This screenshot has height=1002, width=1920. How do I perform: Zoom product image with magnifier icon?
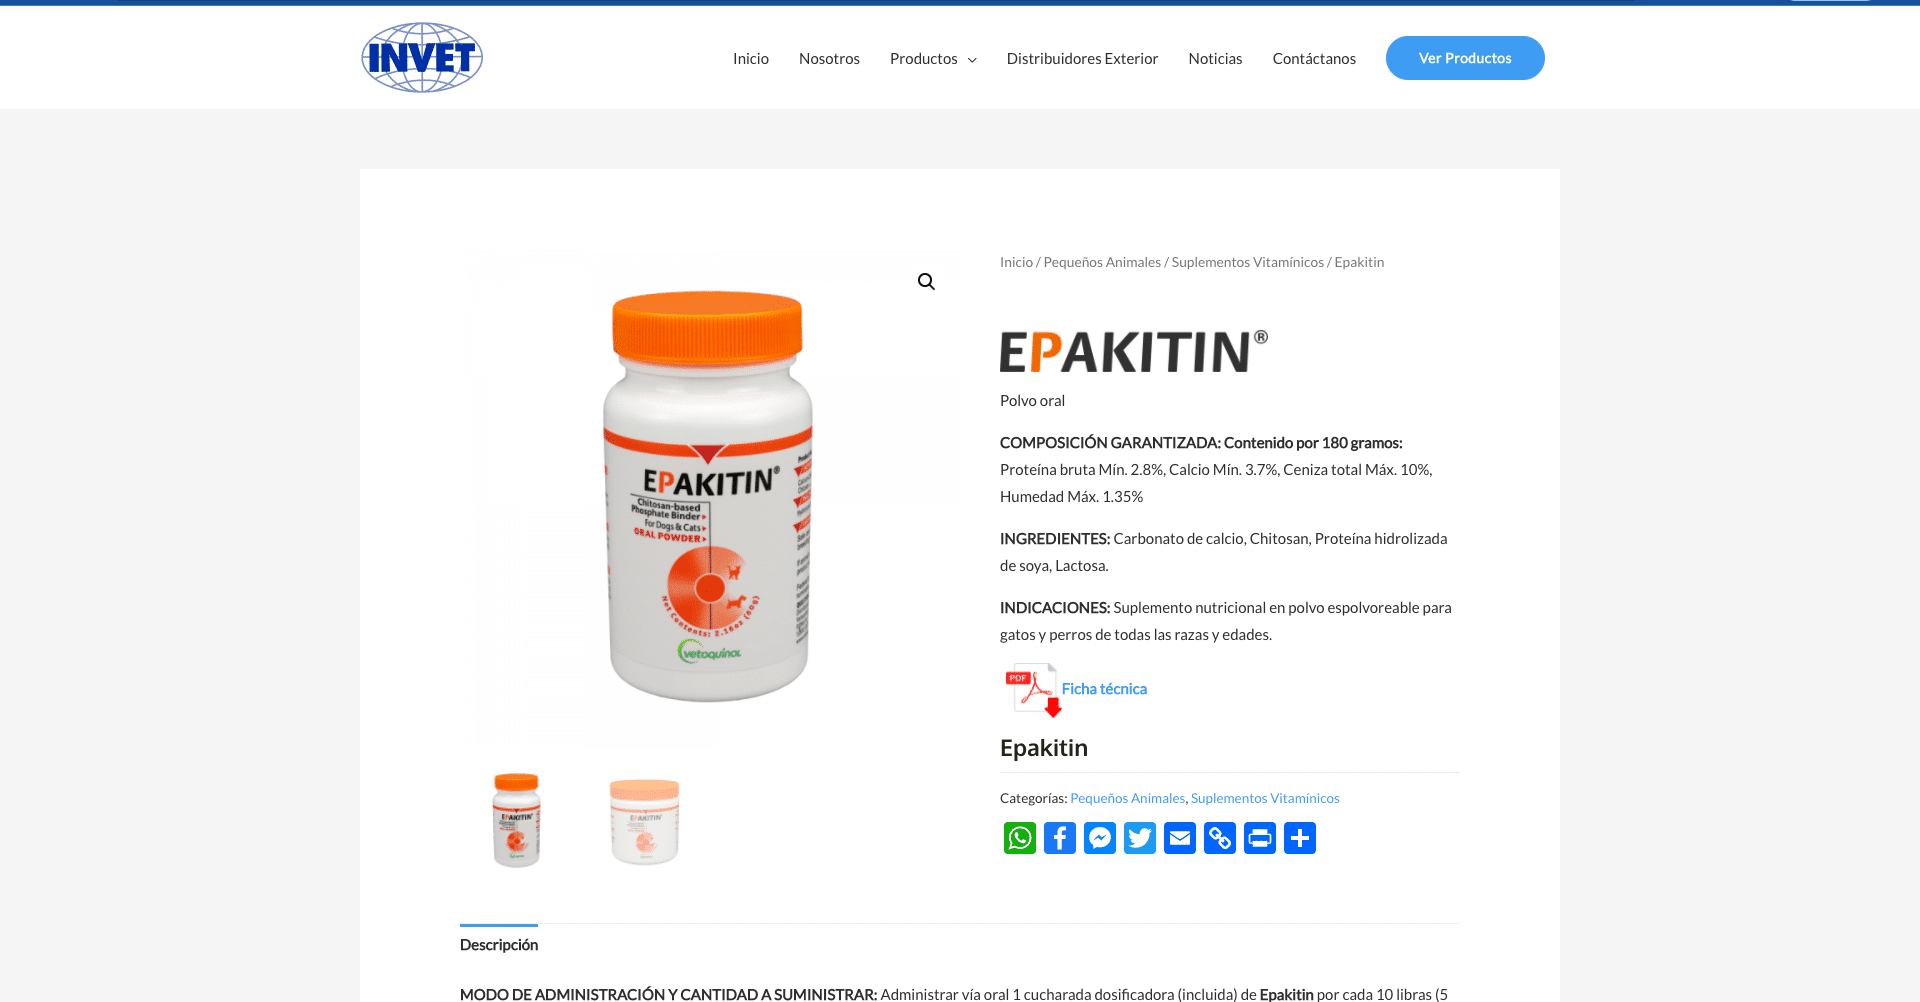[x=926, y=282]
